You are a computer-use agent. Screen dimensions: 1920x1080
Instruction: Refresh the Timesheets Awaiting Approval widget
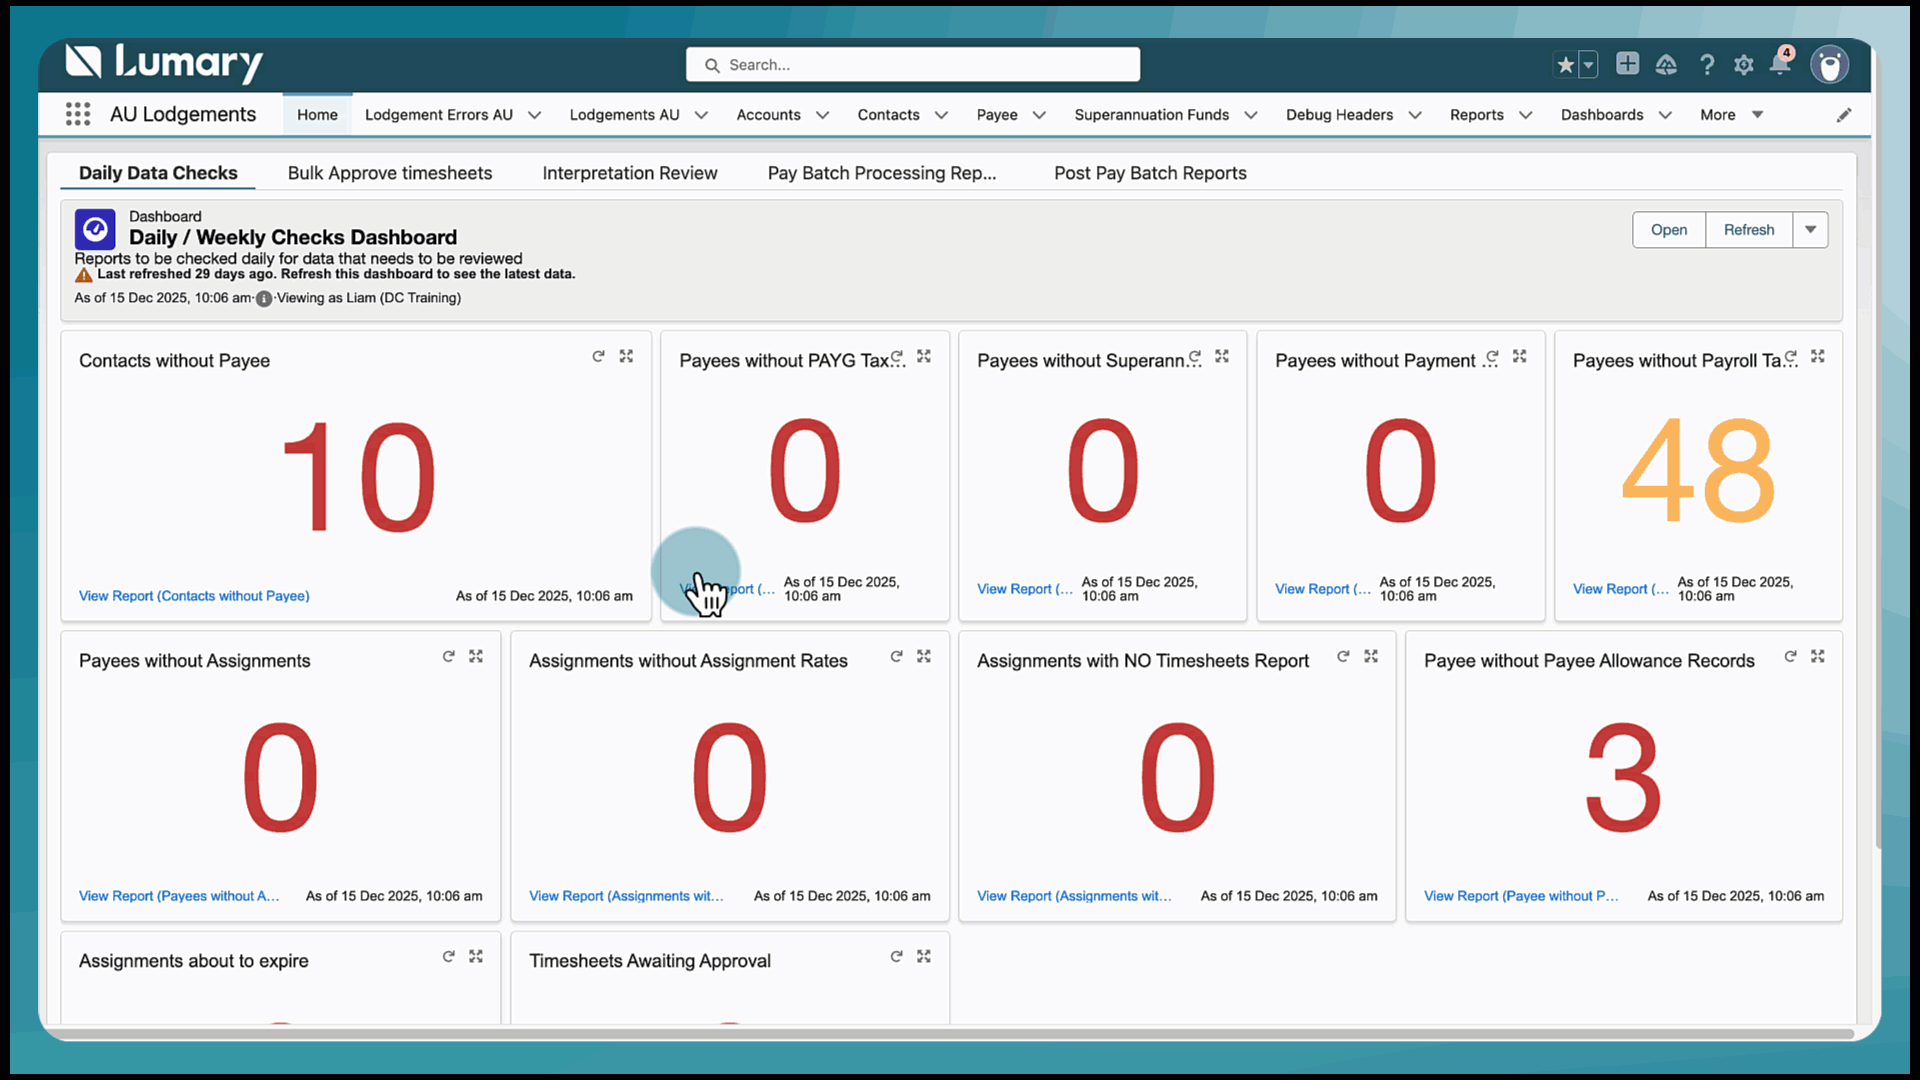[896, 956]
